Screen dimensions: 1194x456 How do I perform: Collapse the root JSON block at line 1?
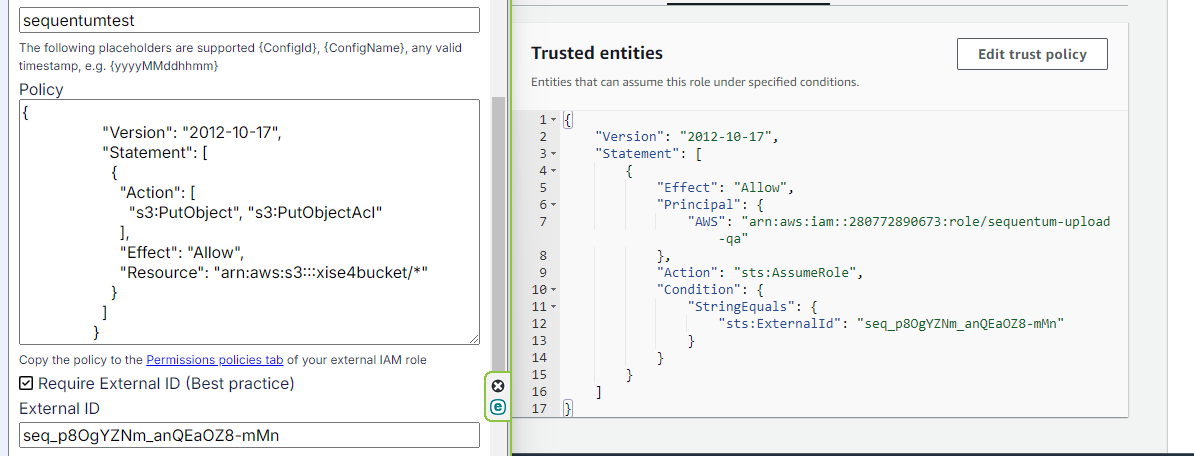tap(553, 120)
